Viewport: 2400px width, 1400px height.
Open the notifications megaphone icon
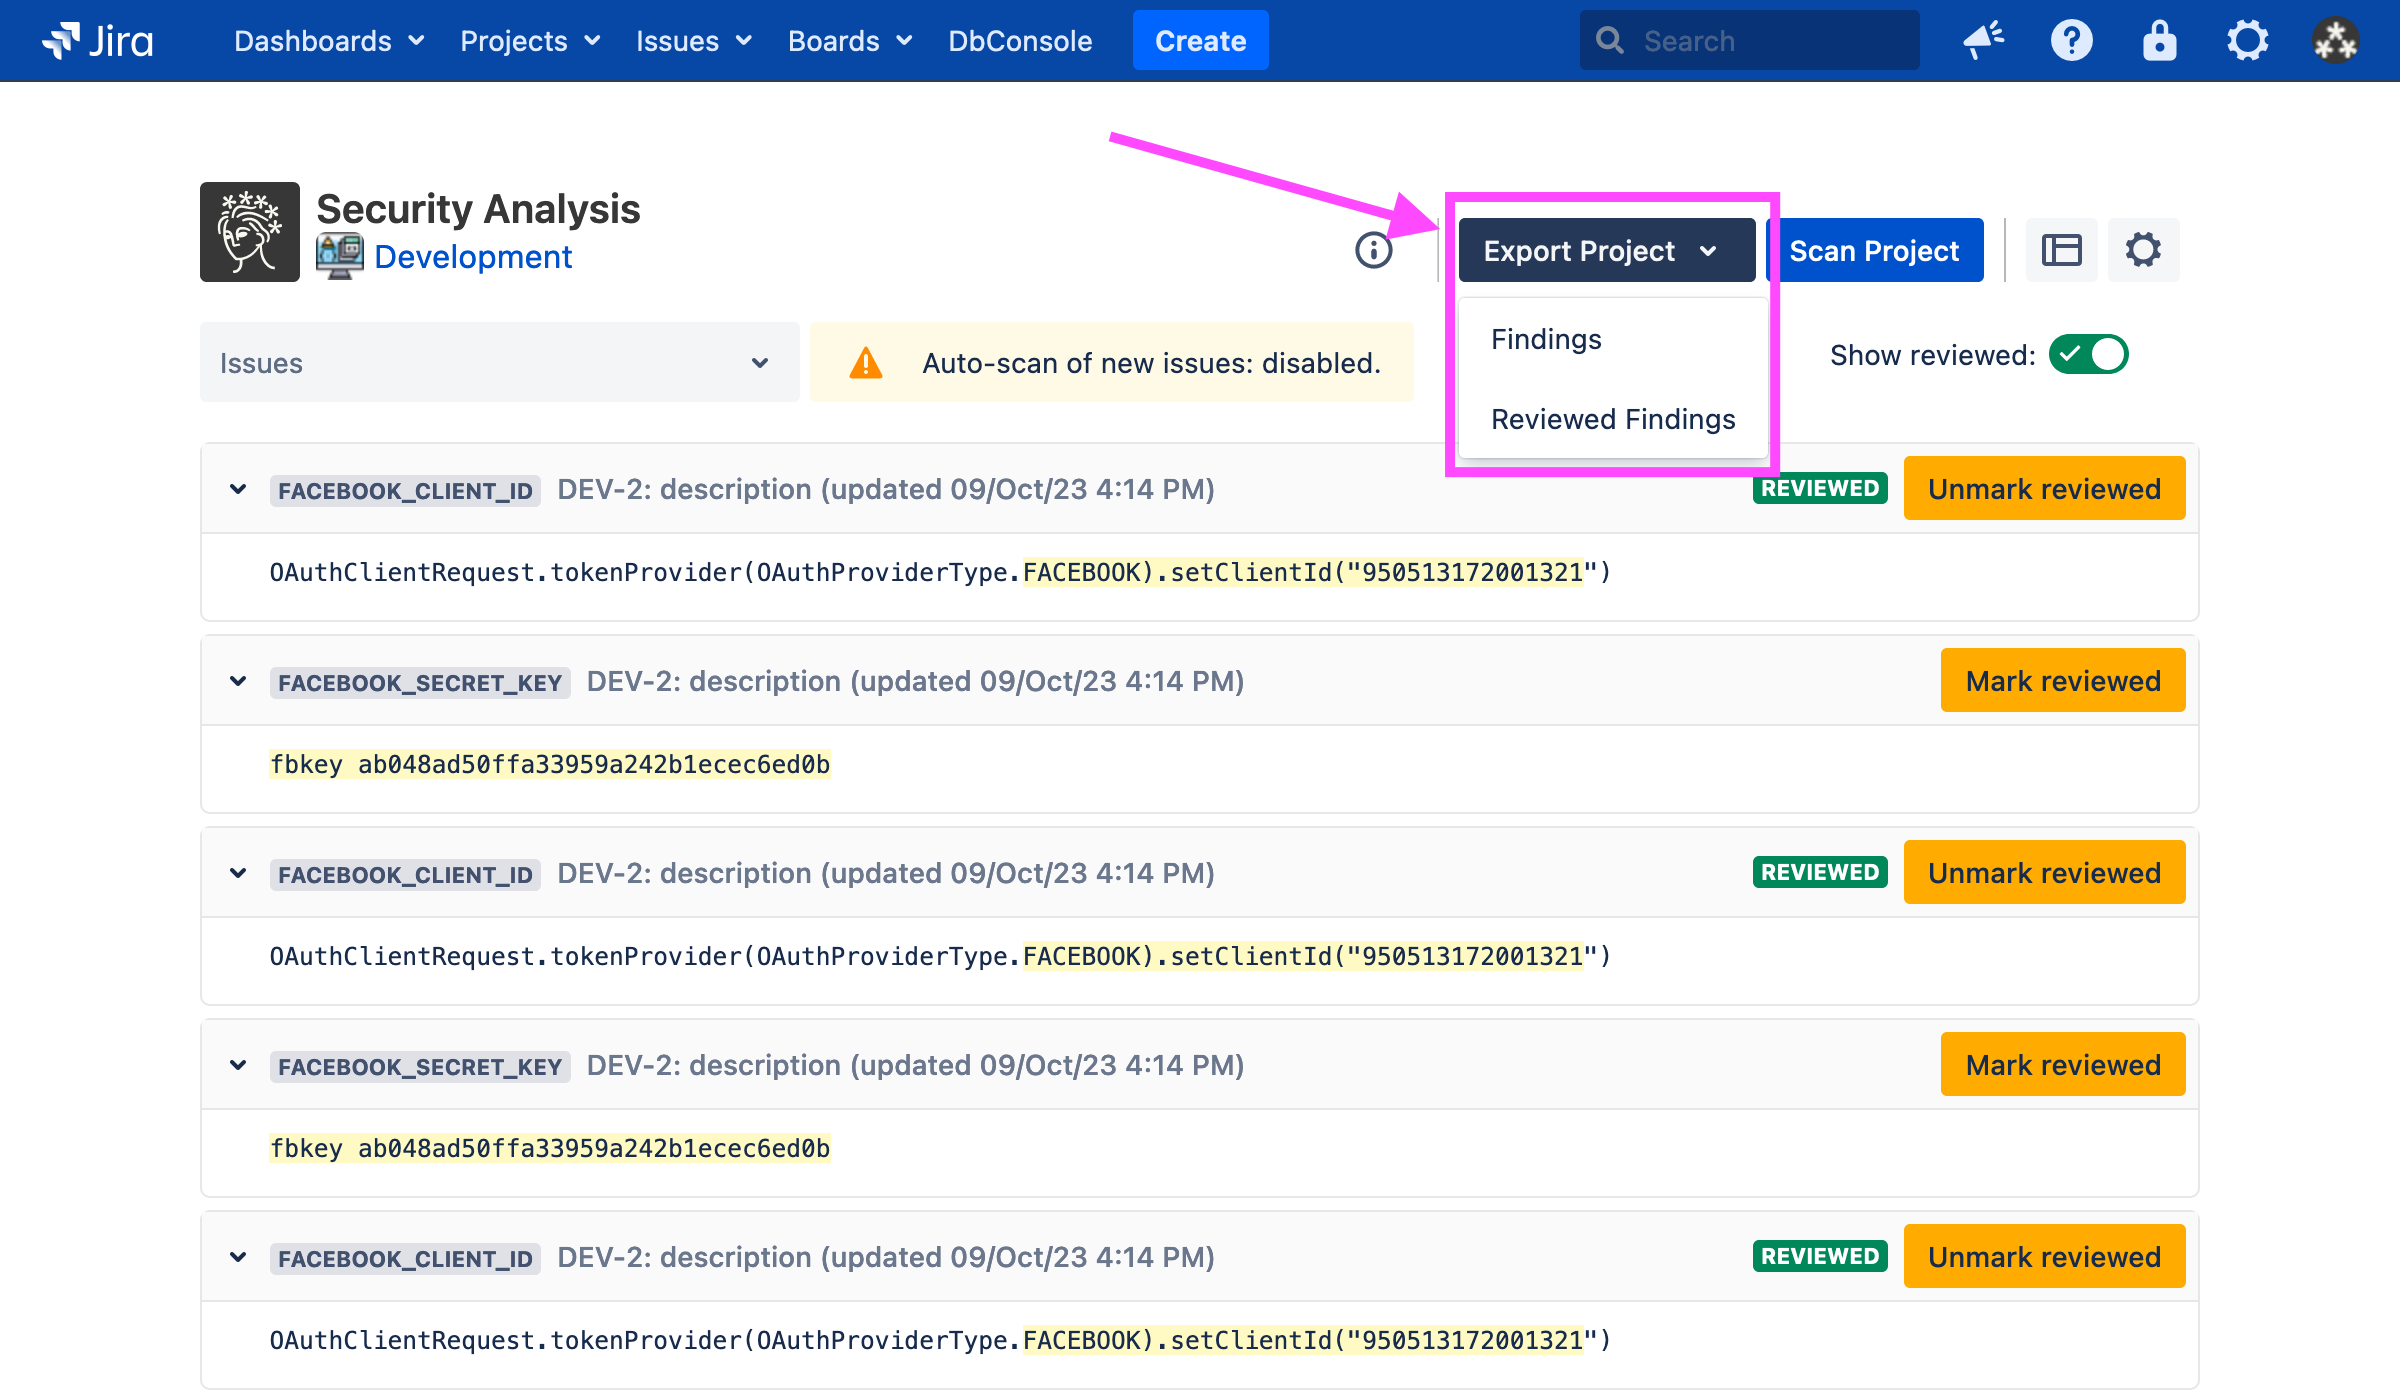1983,41
